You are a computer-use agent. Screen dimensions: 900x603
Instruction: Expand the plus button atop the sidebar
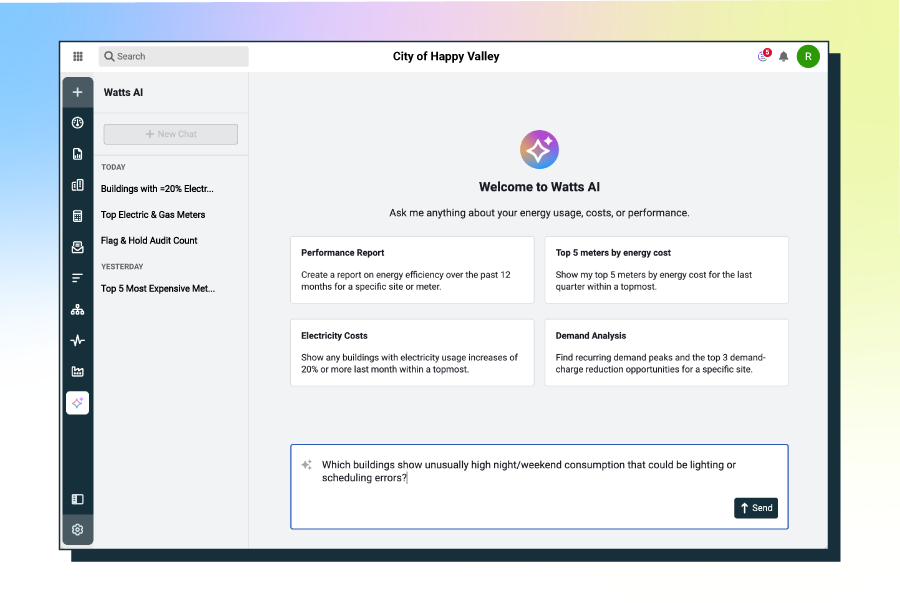pos(77,91)
